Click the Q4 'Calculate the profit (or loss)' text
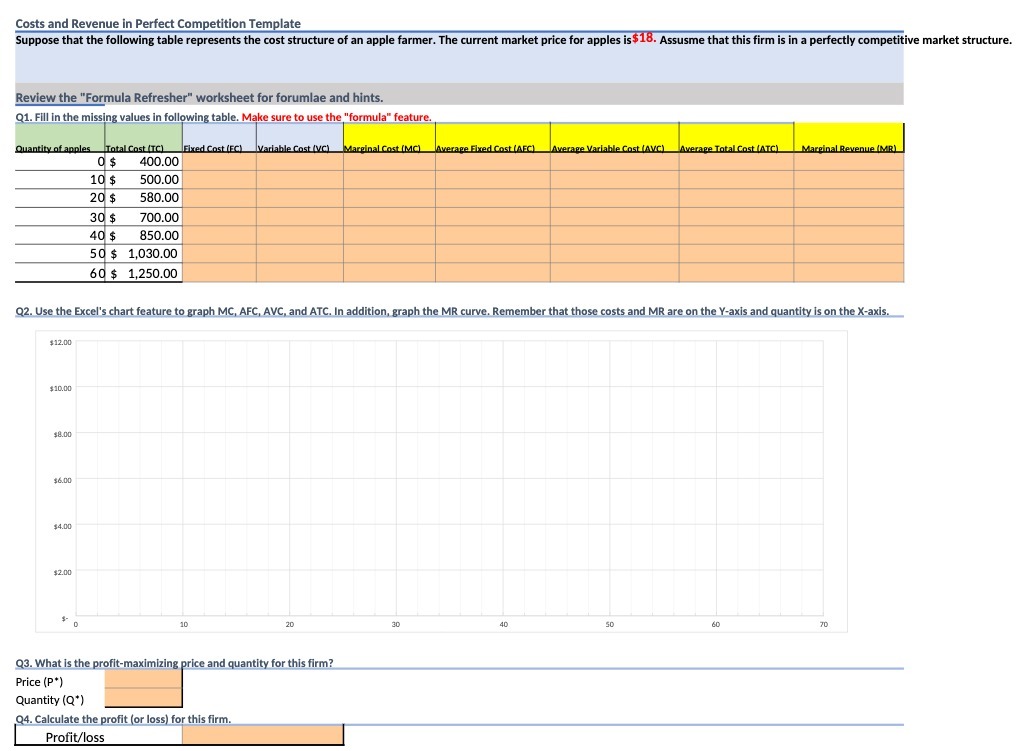The width and height of the screenshot is (1035, 751). point(123,719)
